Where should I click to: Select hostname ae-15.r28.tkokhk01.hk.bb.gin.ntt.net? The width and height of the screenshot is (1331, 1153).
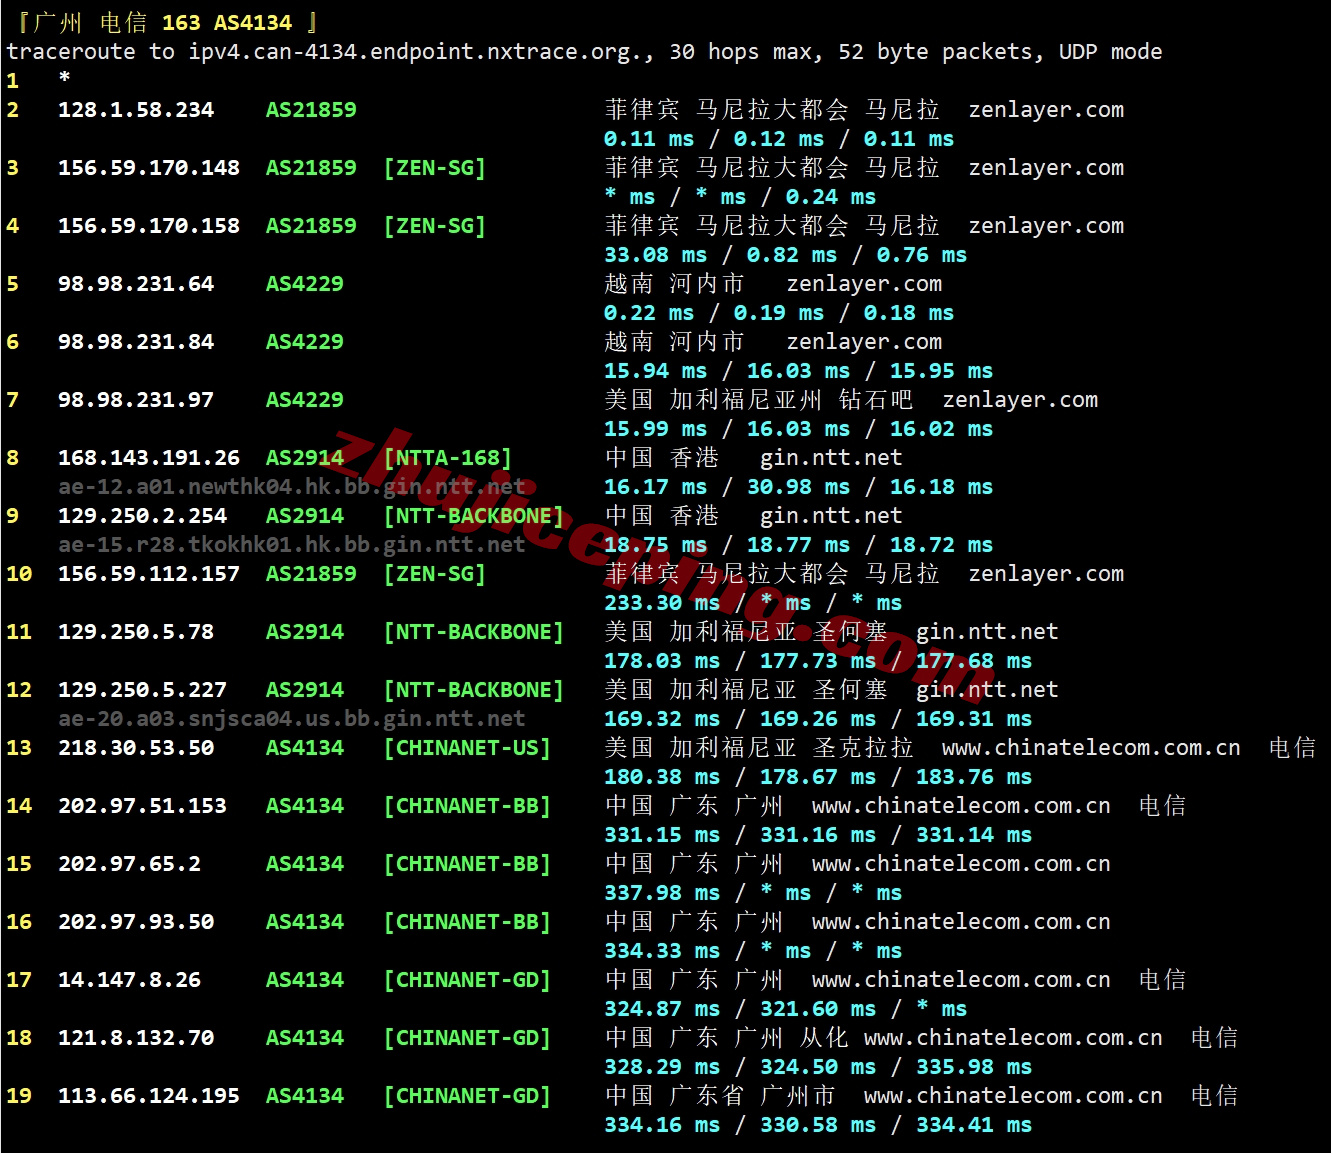click(292, 545)
